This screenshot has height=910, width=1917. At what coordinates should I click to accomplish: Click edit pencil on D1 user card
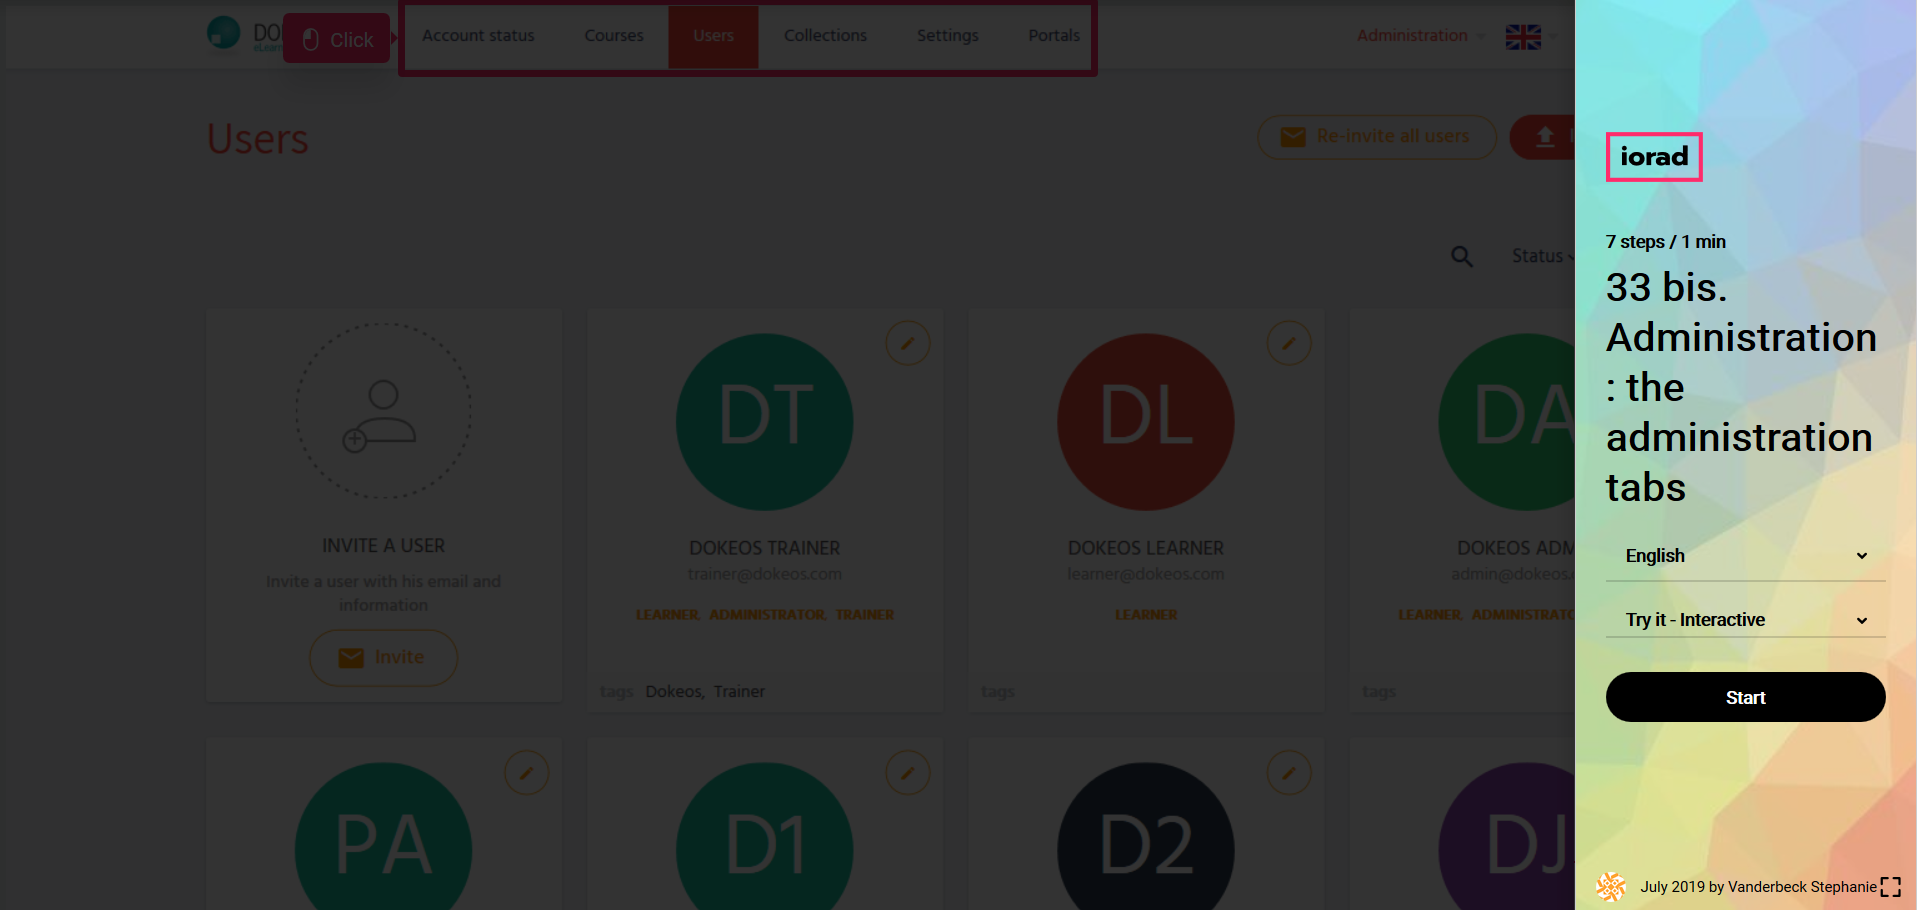(x=907, y=773)
